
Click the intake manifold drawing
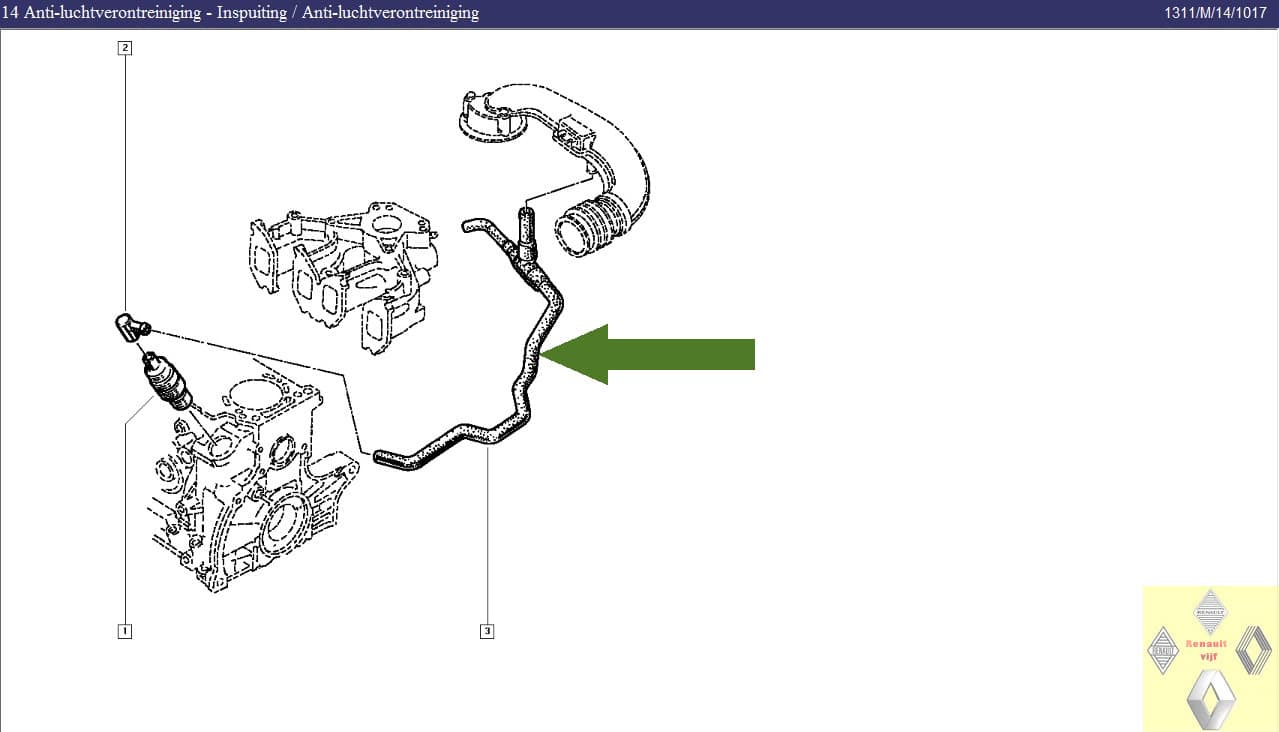(345, 270)
